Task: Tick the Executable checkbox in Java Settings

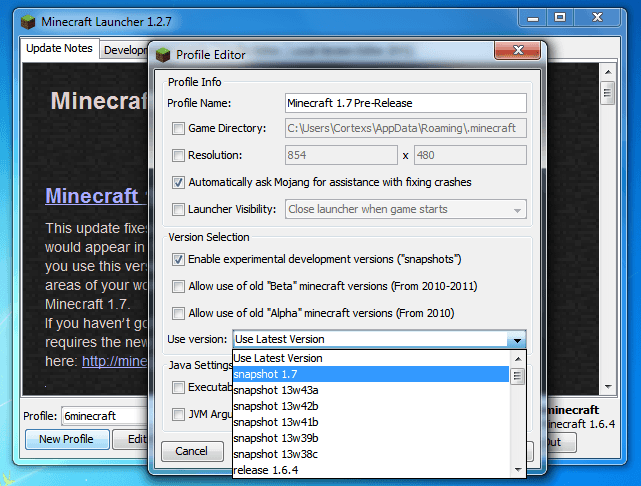Action: click(178, 387)
